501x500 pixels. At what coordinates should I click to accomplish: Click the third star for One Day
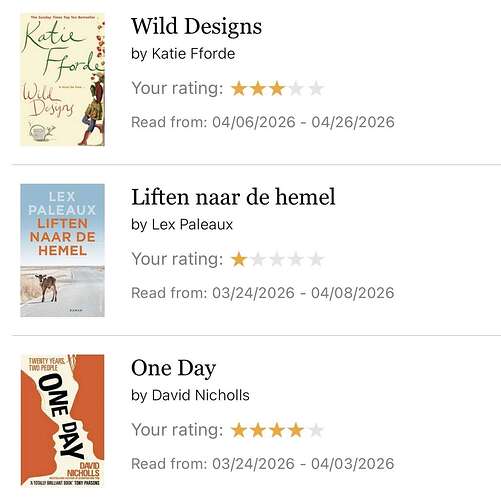click(277, 430)
